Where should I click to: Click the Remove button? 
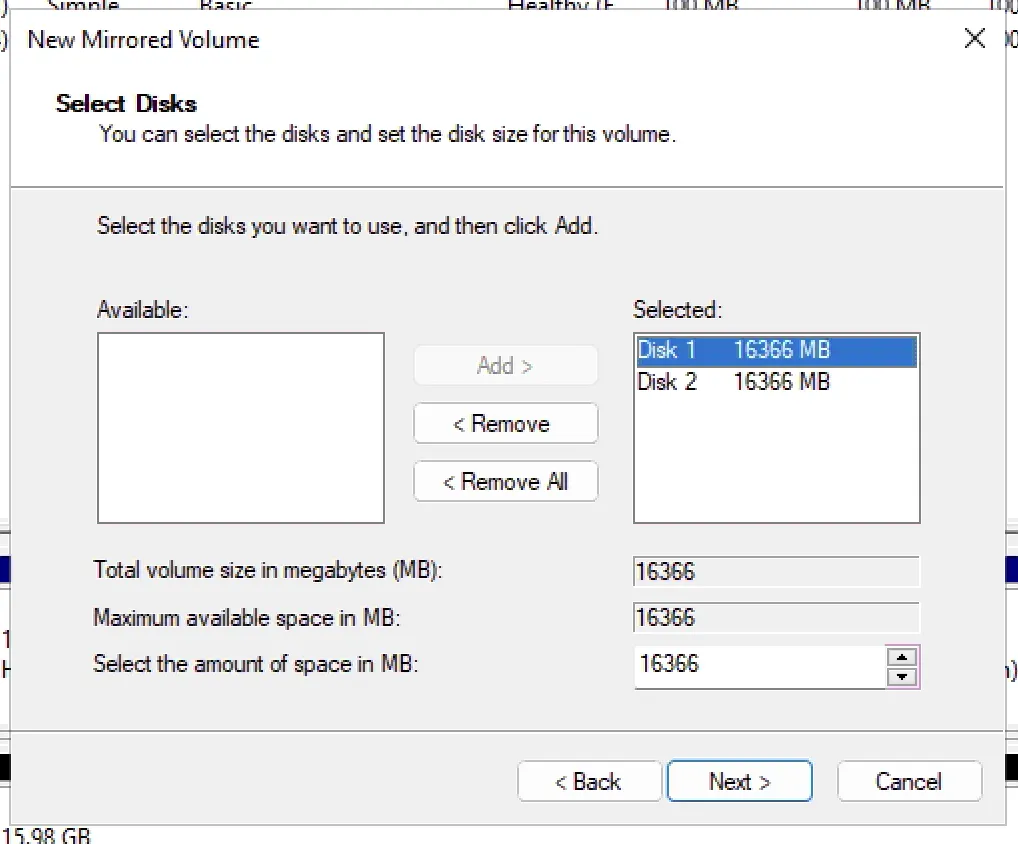point(505,423)
